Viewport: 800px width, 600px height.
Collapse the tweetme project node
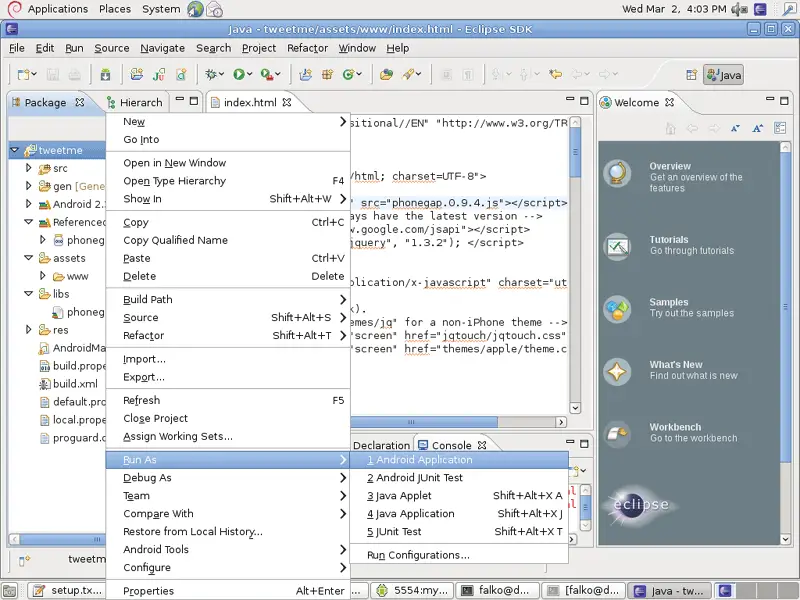pyautogui.click(x=14, y=150)
